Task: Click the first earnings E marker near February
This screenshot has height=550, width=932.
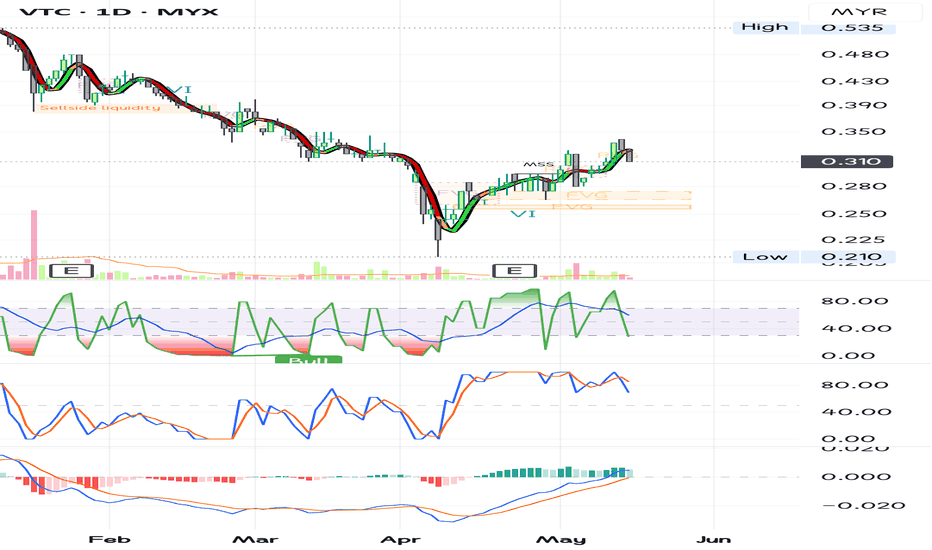Action: pyautogui.click(x=71, y=271)
